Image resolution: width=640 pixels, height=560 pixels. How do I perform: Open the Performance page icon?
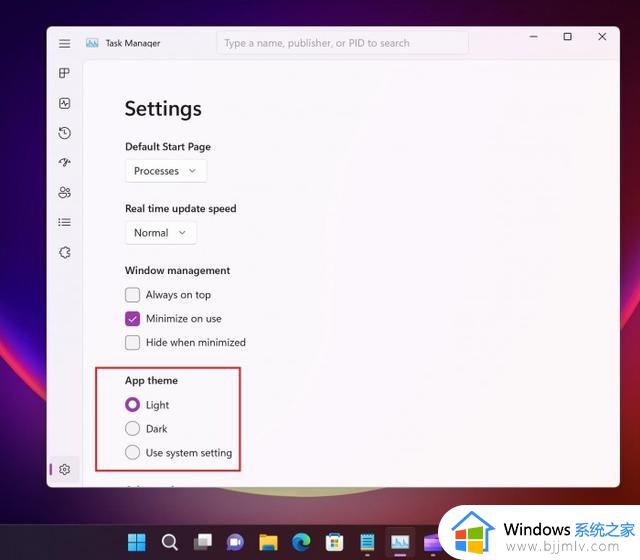click(64, 103)
